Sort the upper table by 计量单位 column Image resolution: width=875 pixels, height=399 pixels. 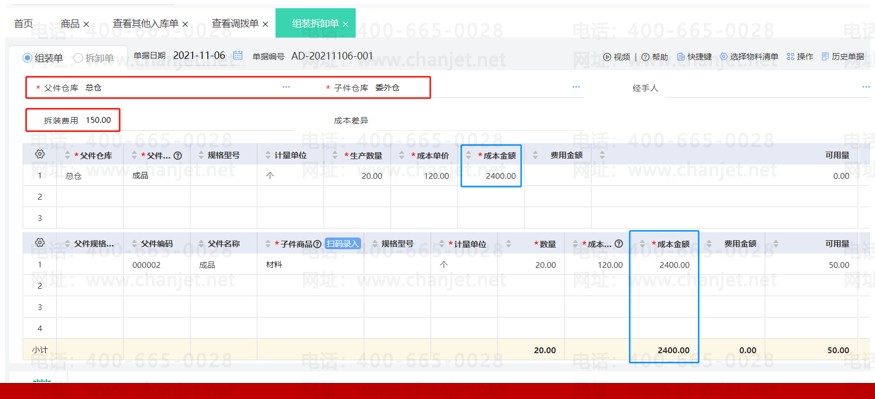point(268,156)
